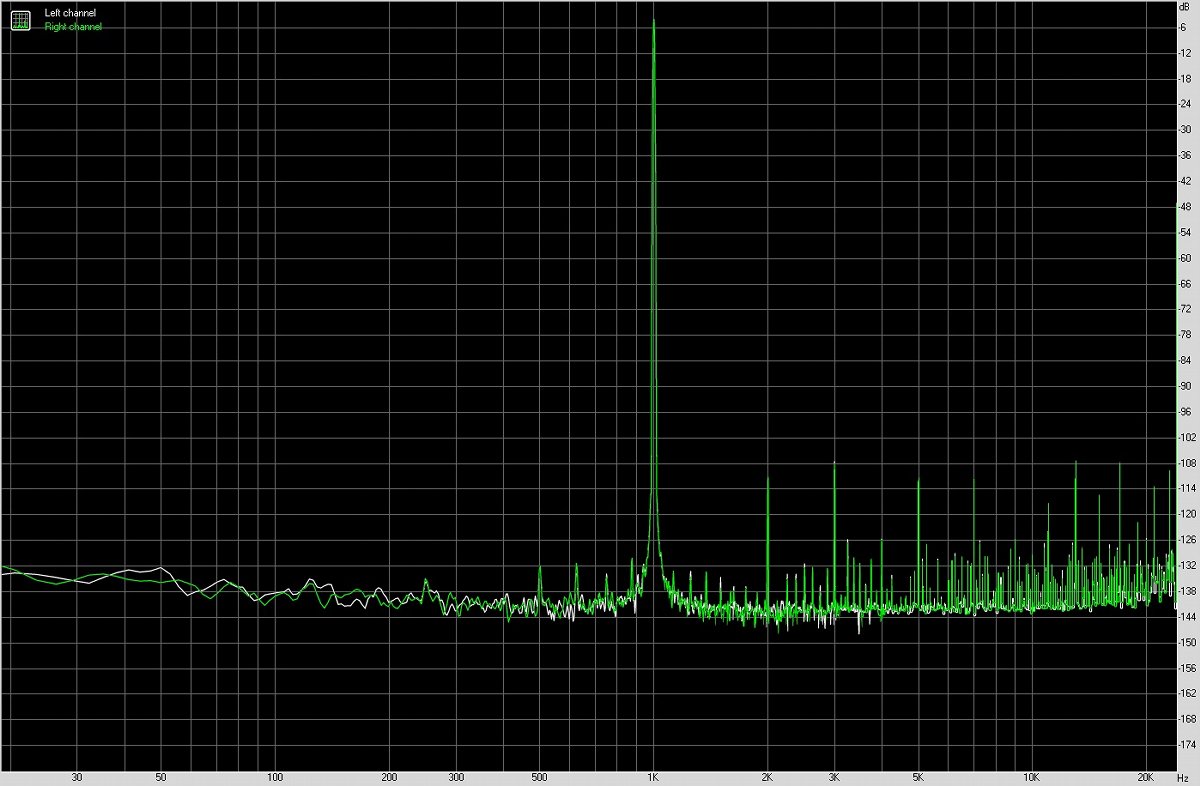Click the -108 dB amplitude axis label
The image size is (1200, 786).
(1186, 463)
